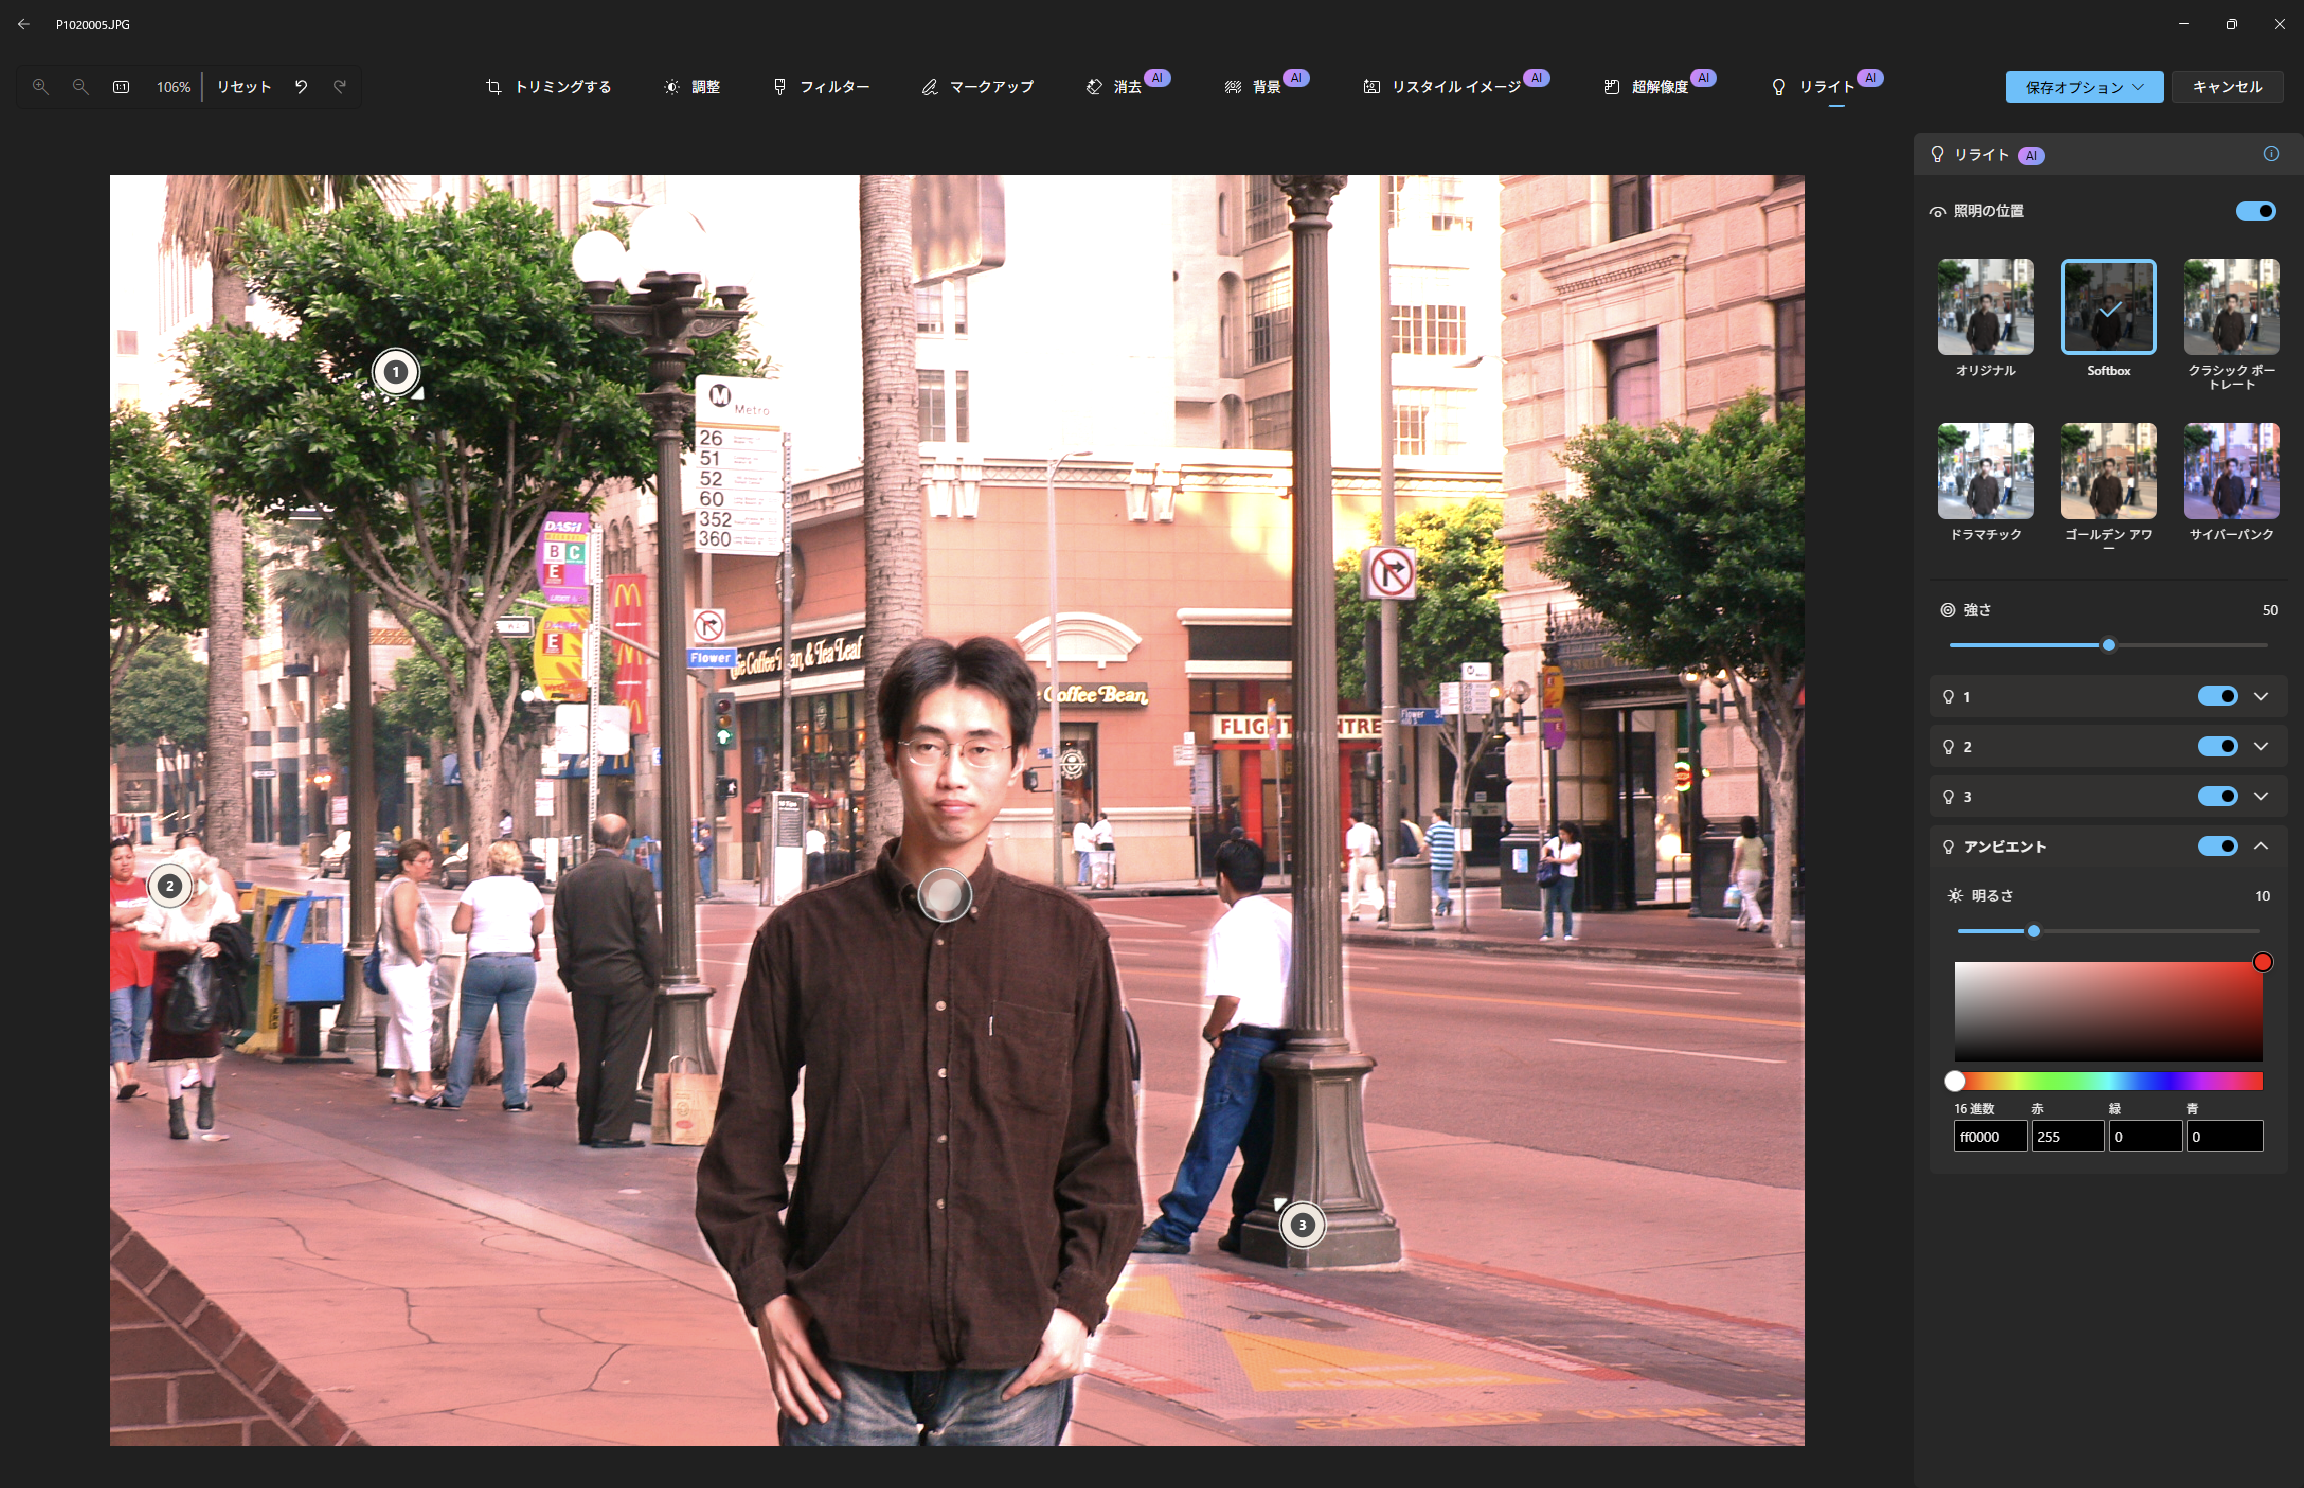This screenshot has width=2304, height=1488.
Task: Click the undo arrow icon
Action: [x=301, y=87]
